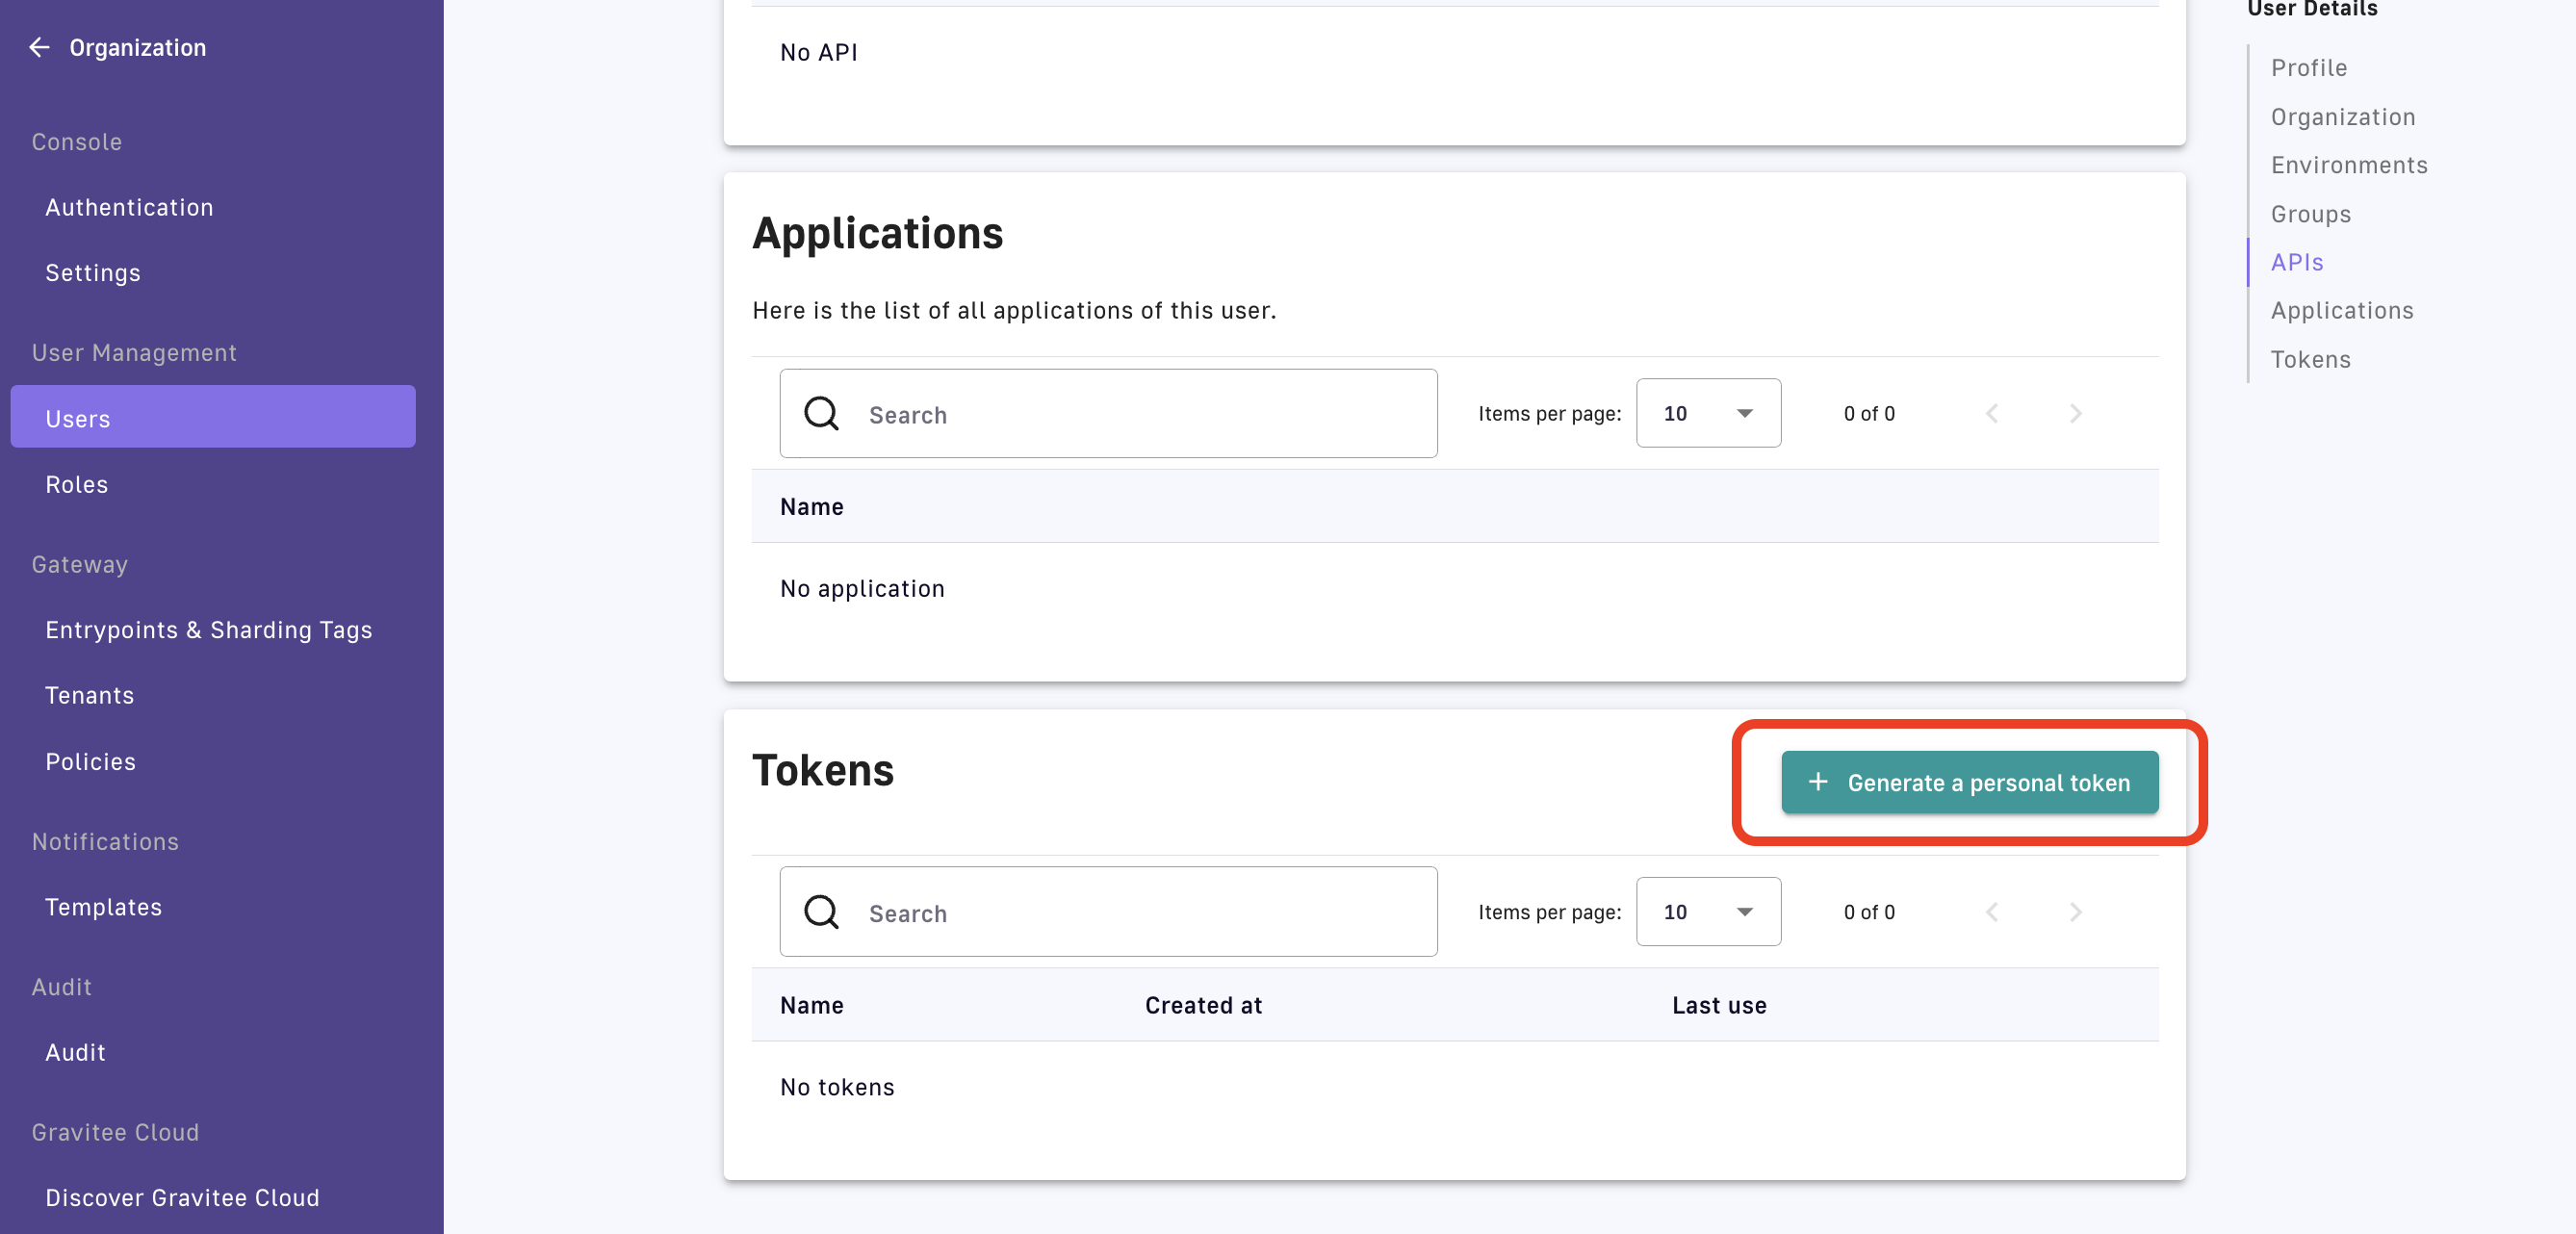Click next page arrow in Tokens table
The width and height of the screenshot is (2576, 1234).
(2075, 912)
